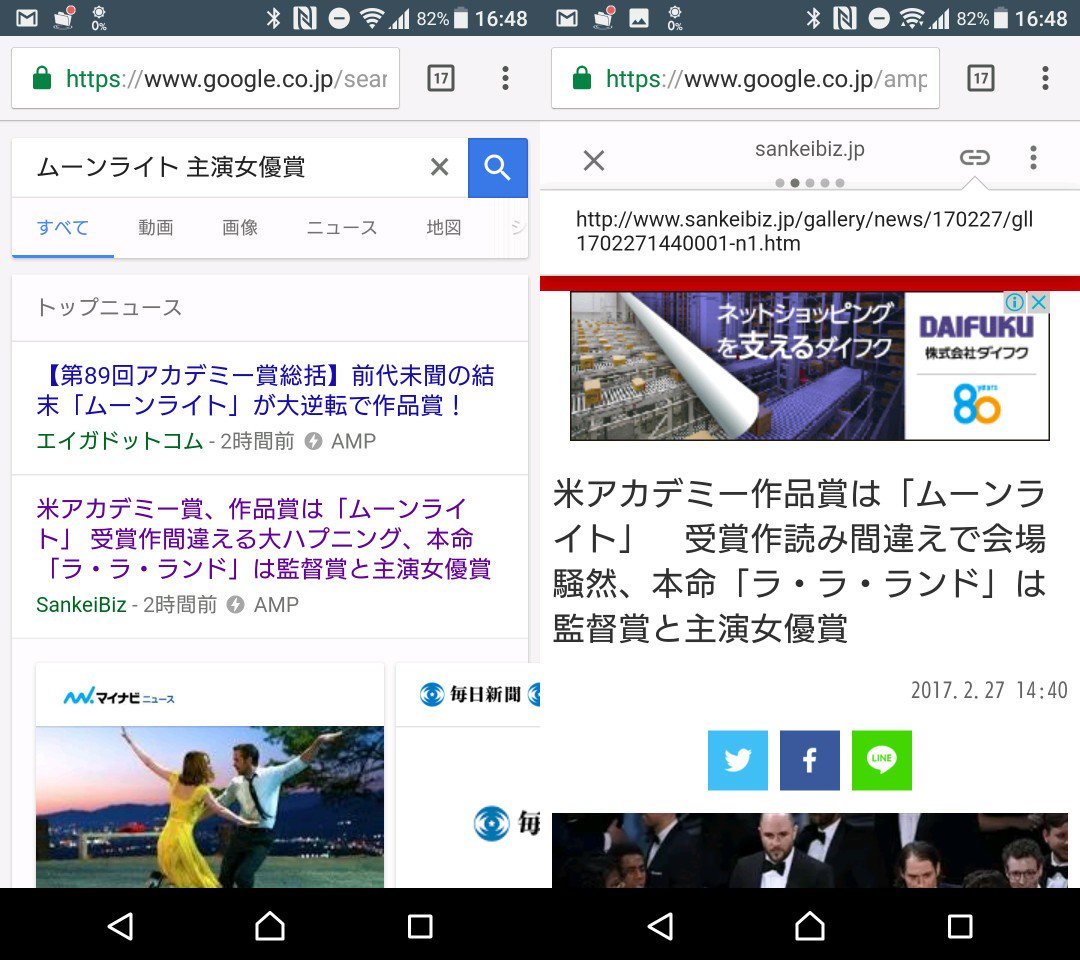Close the DAIFUKU ad with the X

(x=1039, y=302)
